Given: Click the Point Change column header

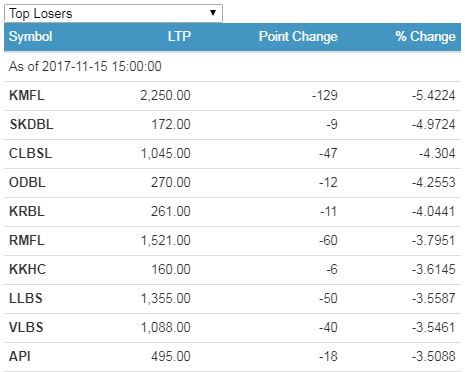Looking at the screenshot, I should (x=298, y=36).
